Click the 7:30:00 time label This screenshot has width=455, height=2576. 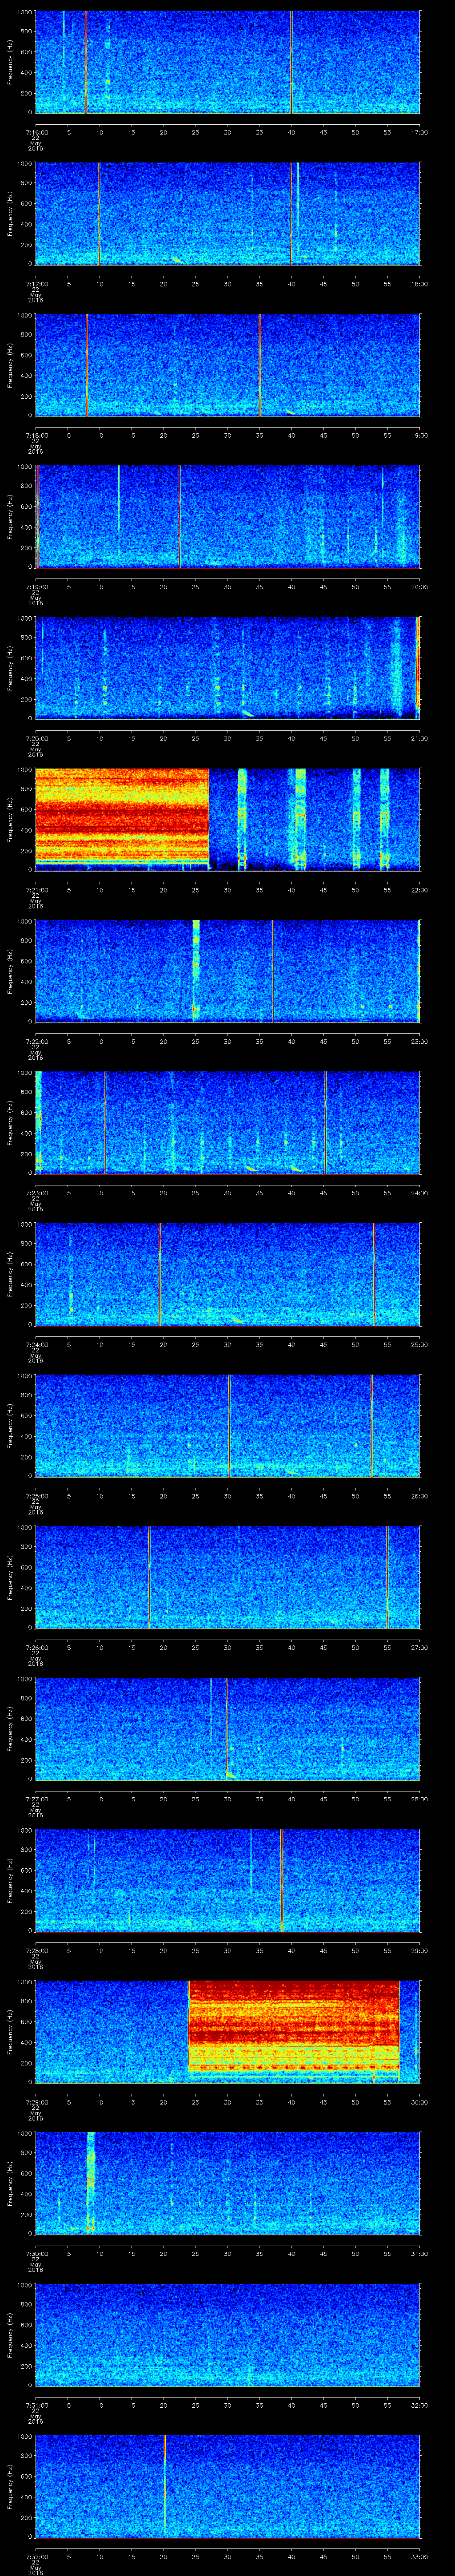(x=36, y=2253)
